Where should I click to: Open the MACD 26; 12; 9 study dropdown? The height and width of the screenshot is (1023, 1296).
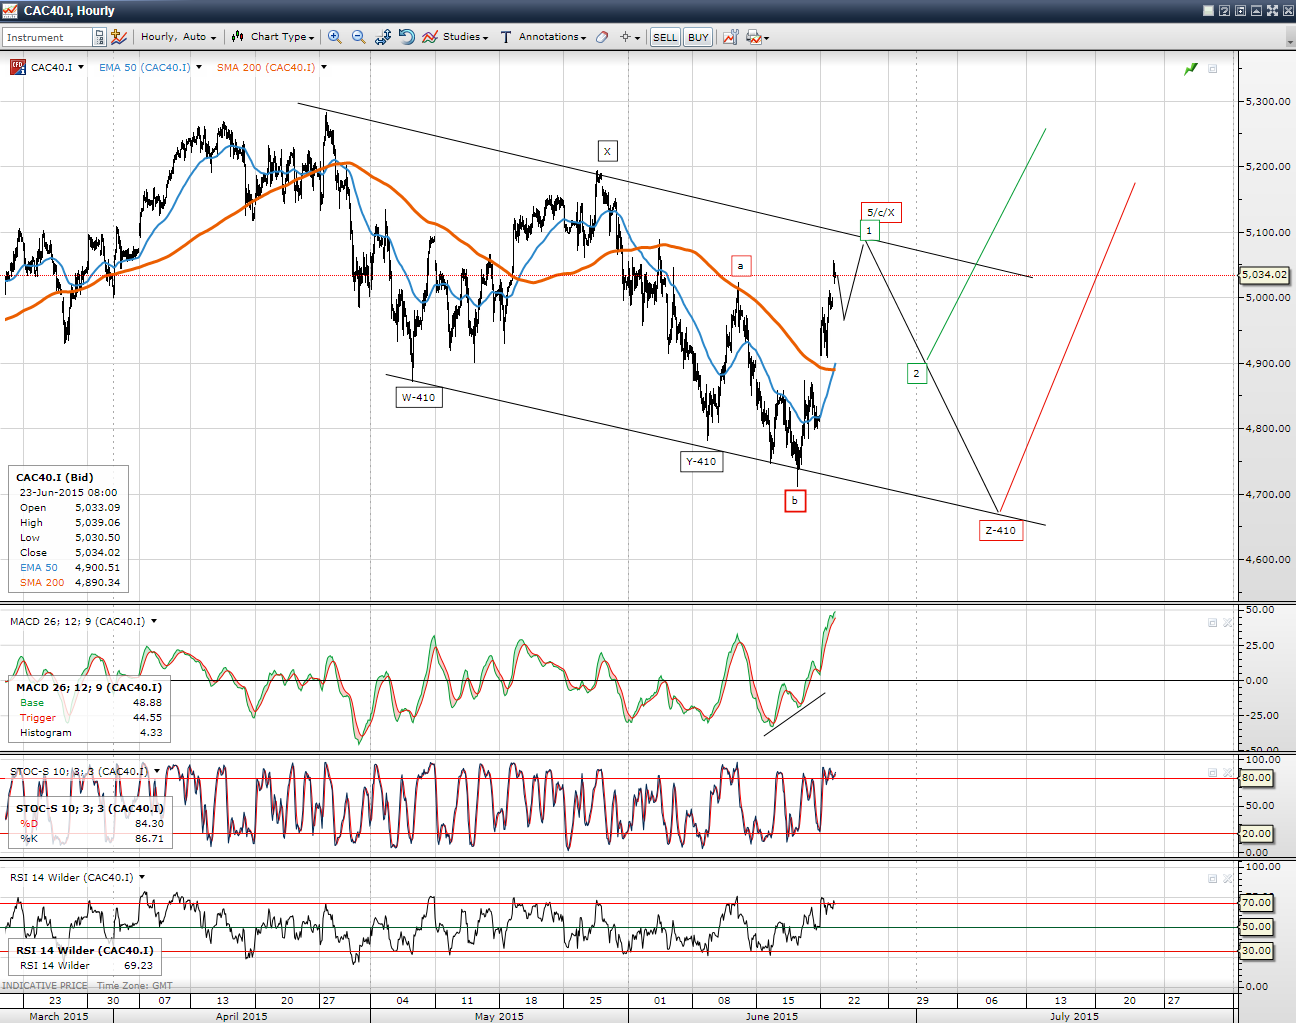pos(154,621)
